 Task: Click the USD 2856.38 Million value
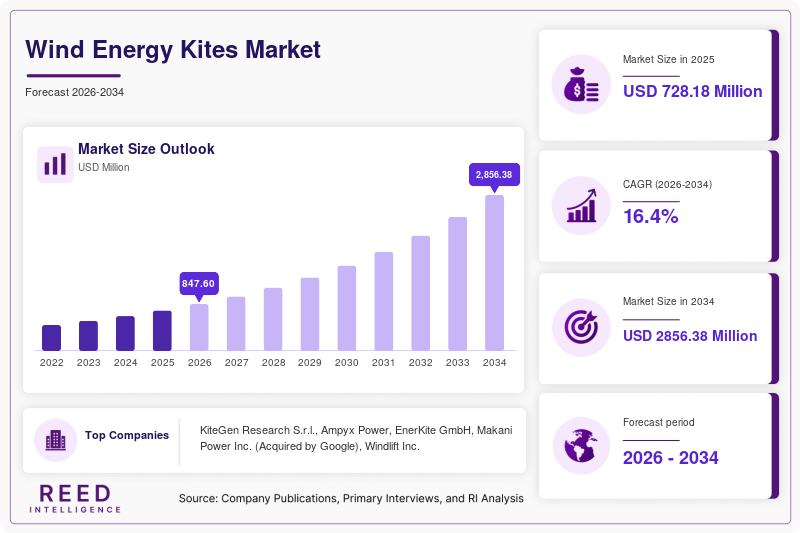click(690, 336)
